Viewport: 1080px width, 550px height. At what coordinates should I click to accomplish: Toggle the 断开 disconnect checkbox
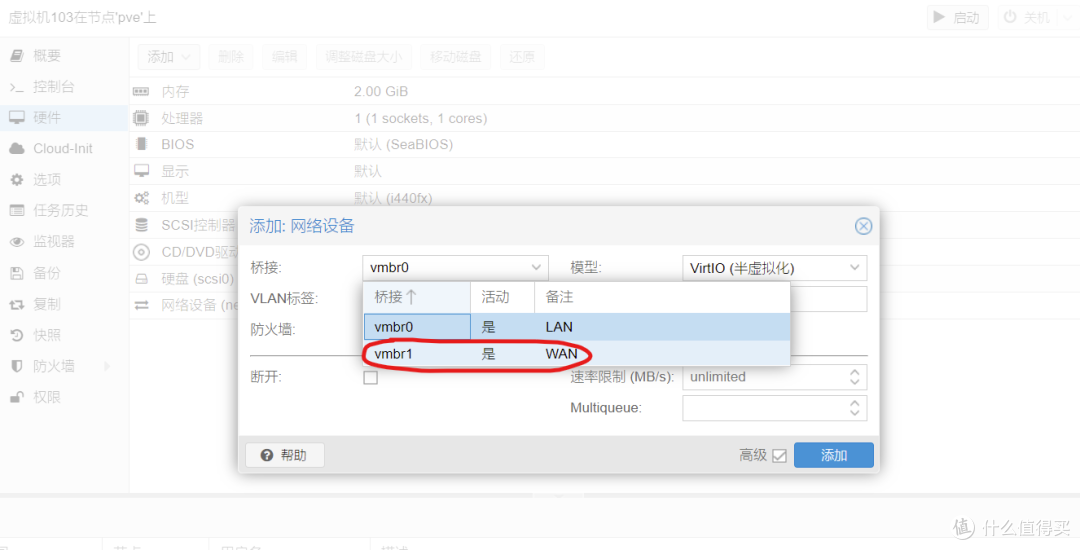coord(371,377)
